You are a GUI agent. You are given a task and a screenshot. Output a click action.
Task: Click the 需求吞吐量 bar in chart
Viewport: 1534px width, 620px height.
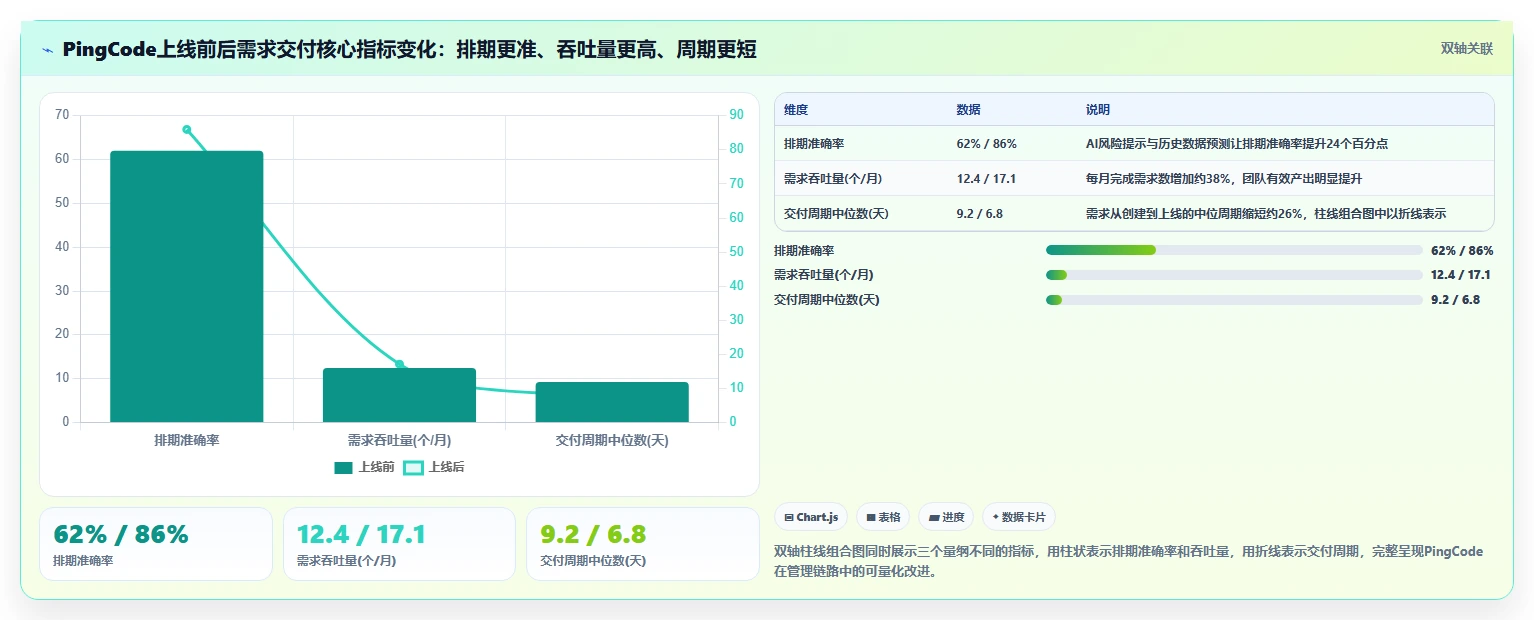(x=399, y=395)
